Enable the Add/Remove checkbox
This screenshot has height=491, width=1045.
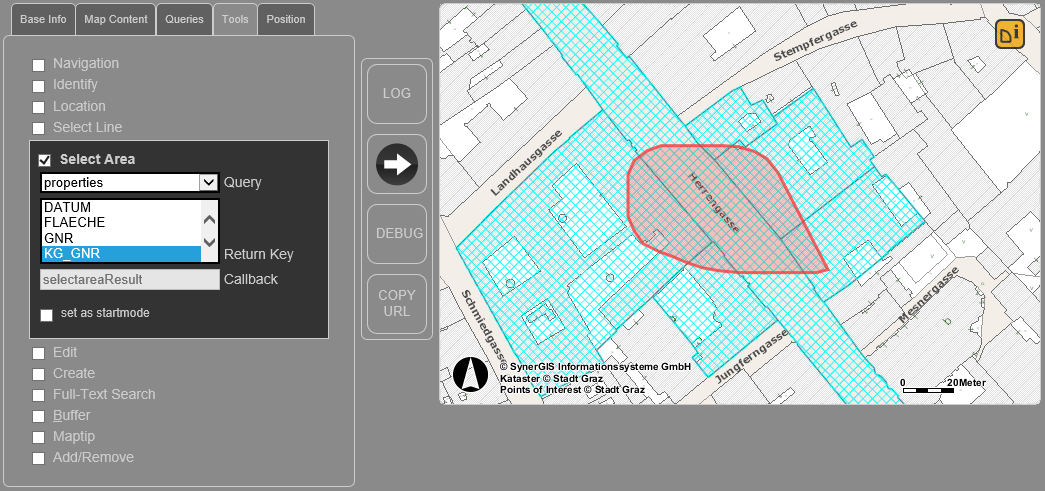(39, 458)
